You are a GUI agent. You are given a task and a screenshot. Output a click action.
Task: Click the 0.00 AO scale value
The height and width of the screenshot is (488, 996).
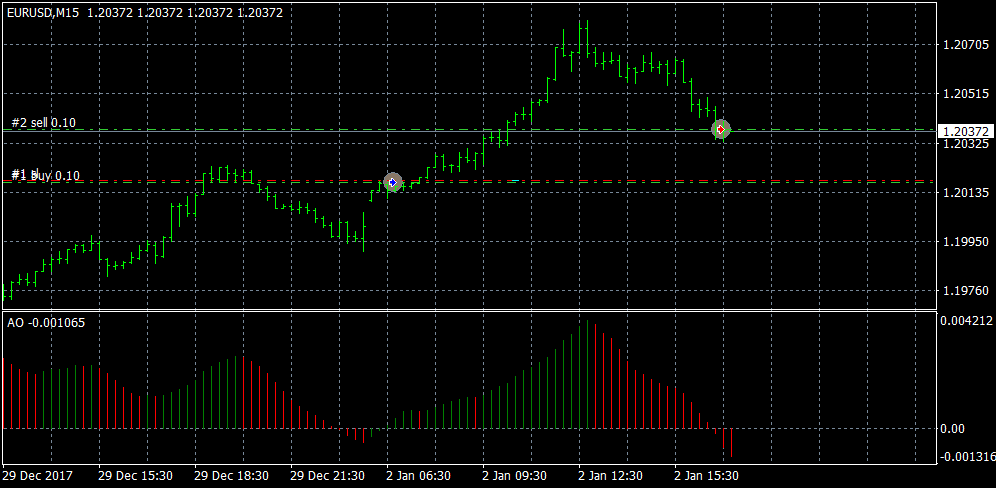953,429
